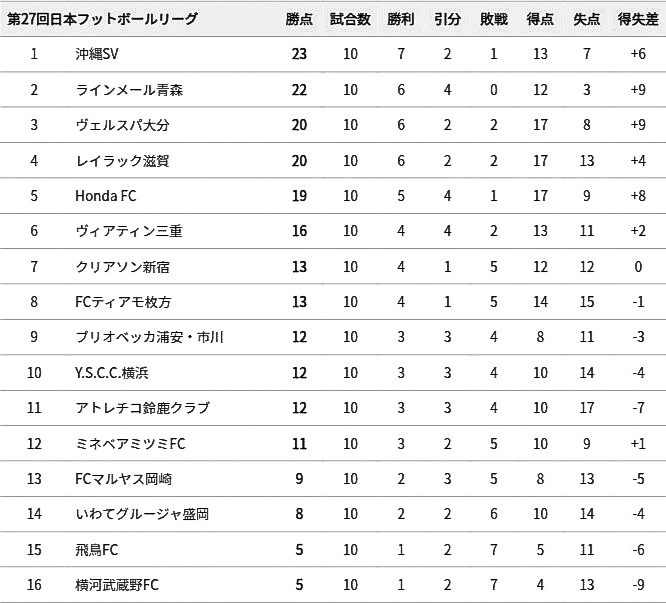This screenshot has height=603, width=666.
Task: Click the Y.S.C.C.横浜 team name
Action: tap(112, 373)
